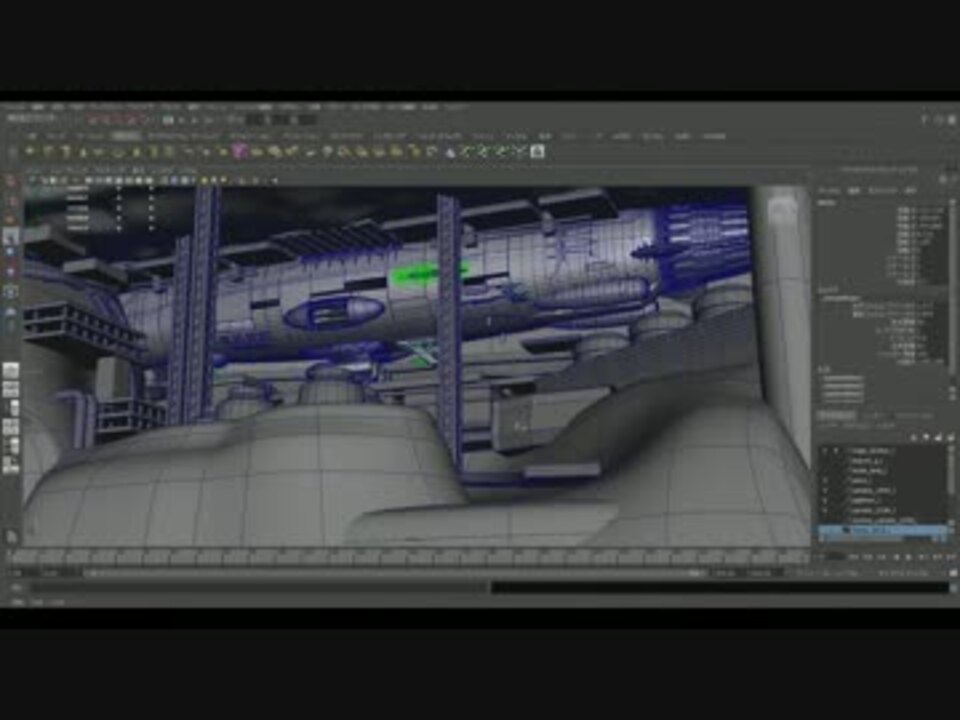Viewport: 960px width, 720px height.
Task: Click a frame on the time slider ruler
Action: 410,557
